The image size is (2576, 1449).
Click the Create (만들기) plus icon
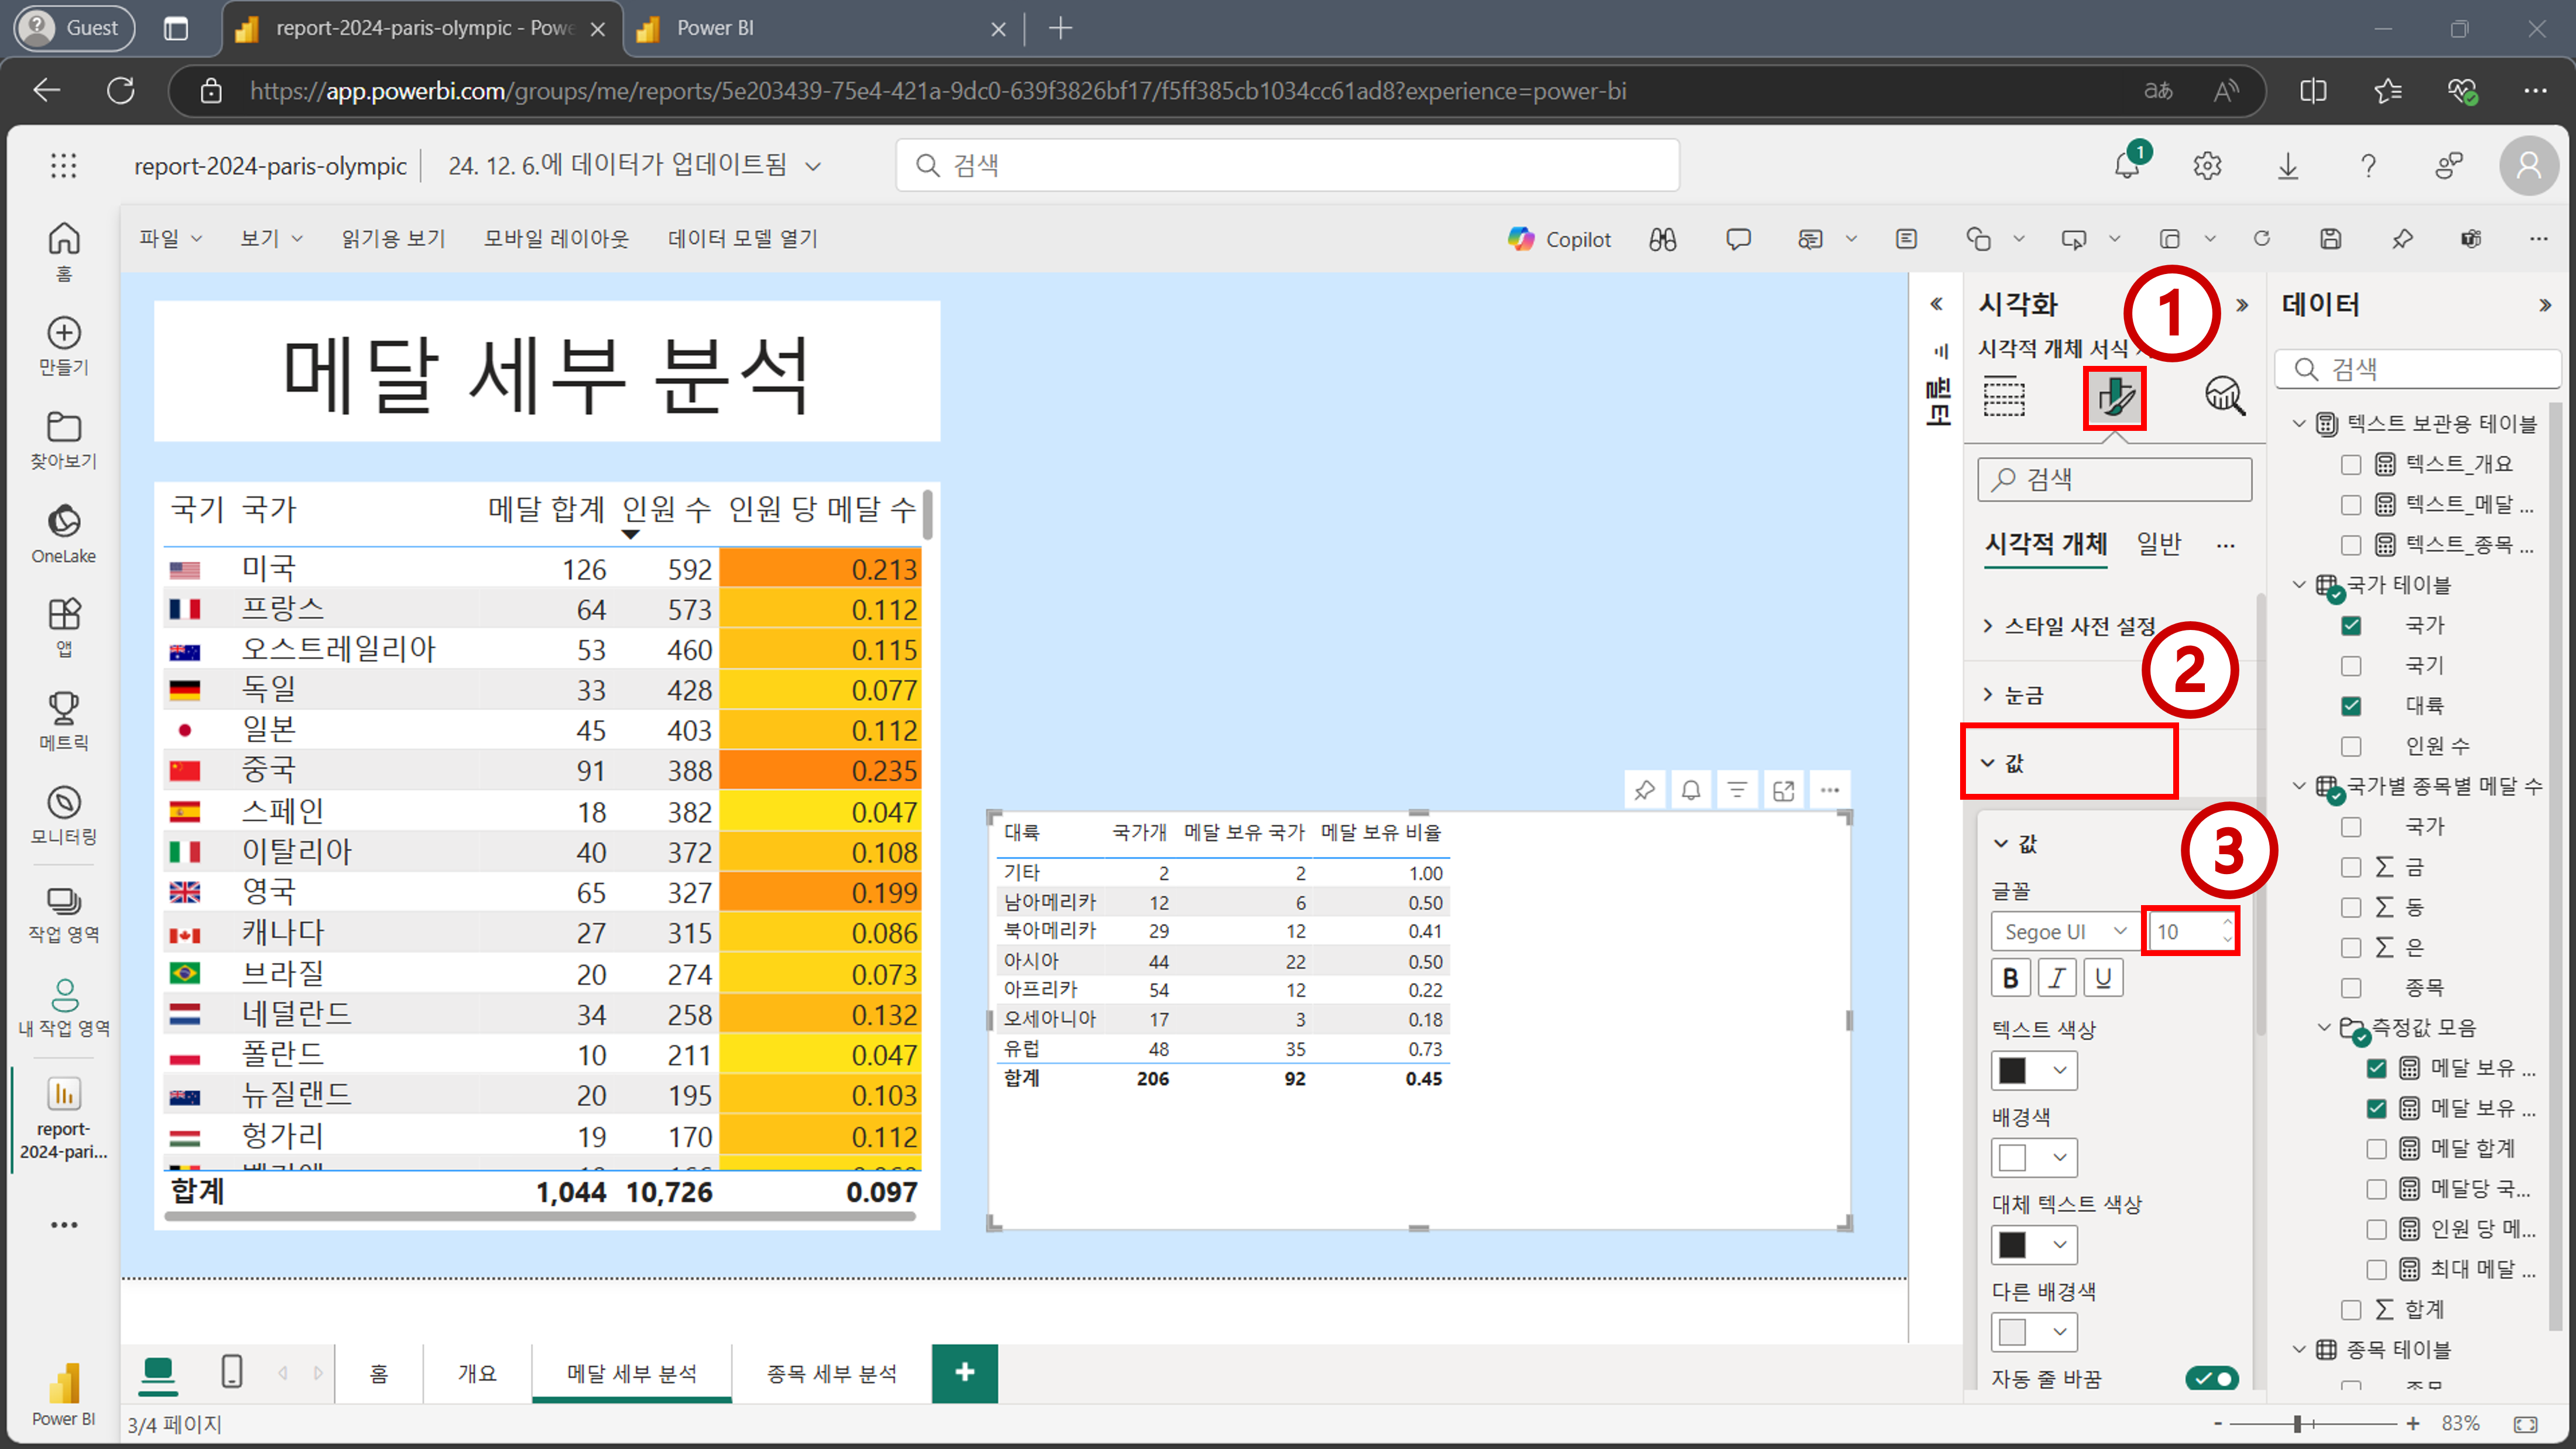[64, 333]
